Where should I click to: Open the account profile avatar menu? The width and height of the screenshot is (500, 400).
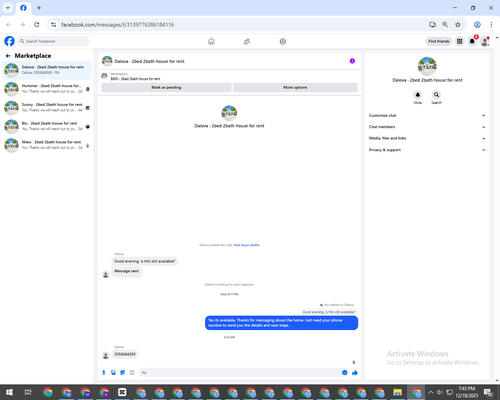coord(485,41)
